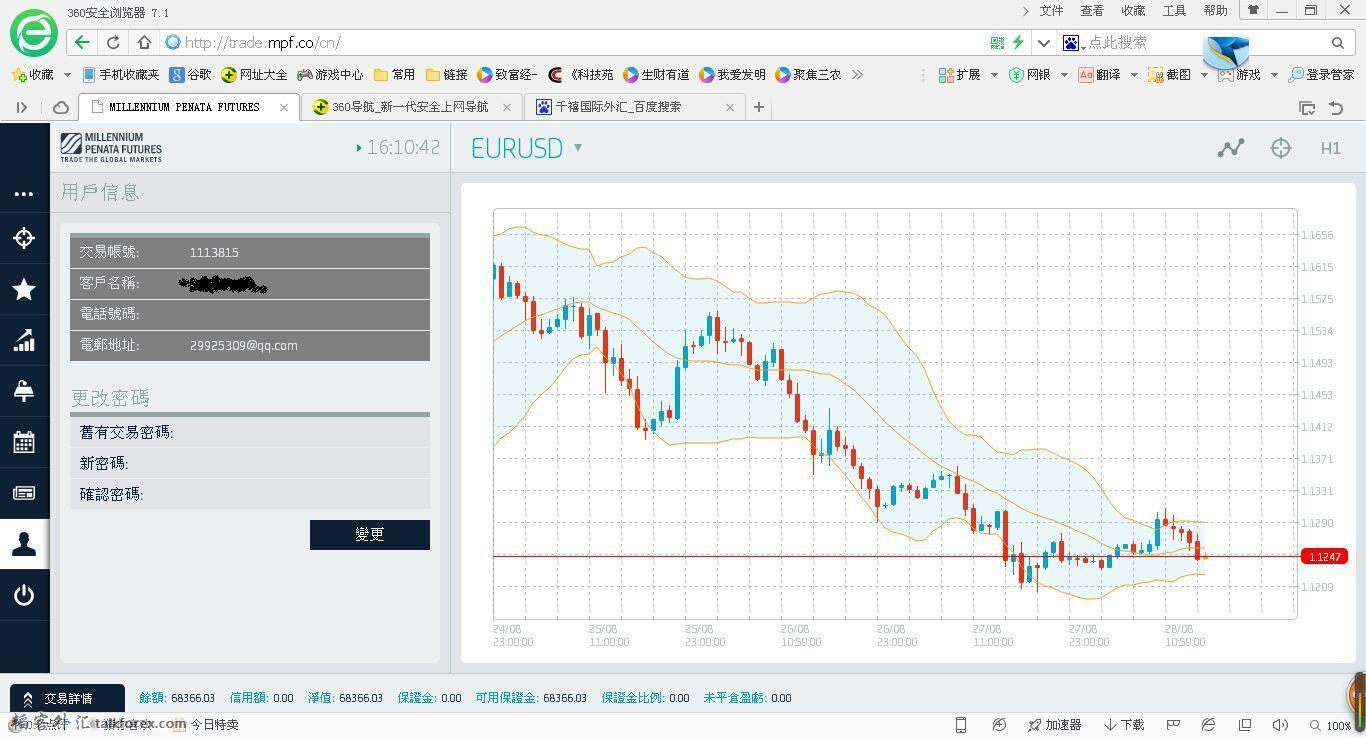The image size is (1366, 738).
Task: Select the user profile icon in sidebar
Action: point(24,544)
